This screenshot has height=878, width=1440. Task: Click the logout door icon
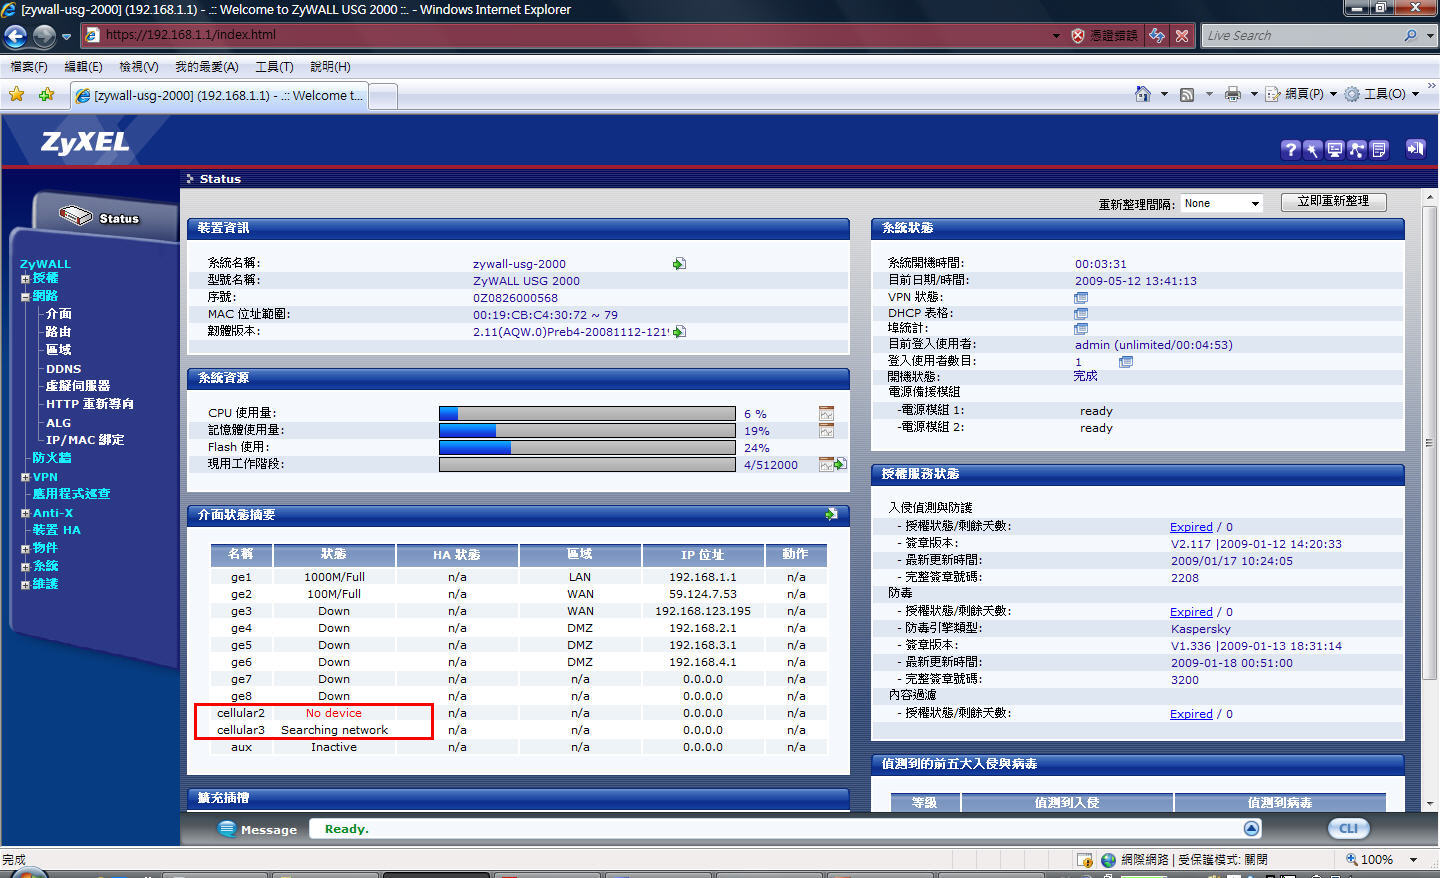tap(1415, 149)
